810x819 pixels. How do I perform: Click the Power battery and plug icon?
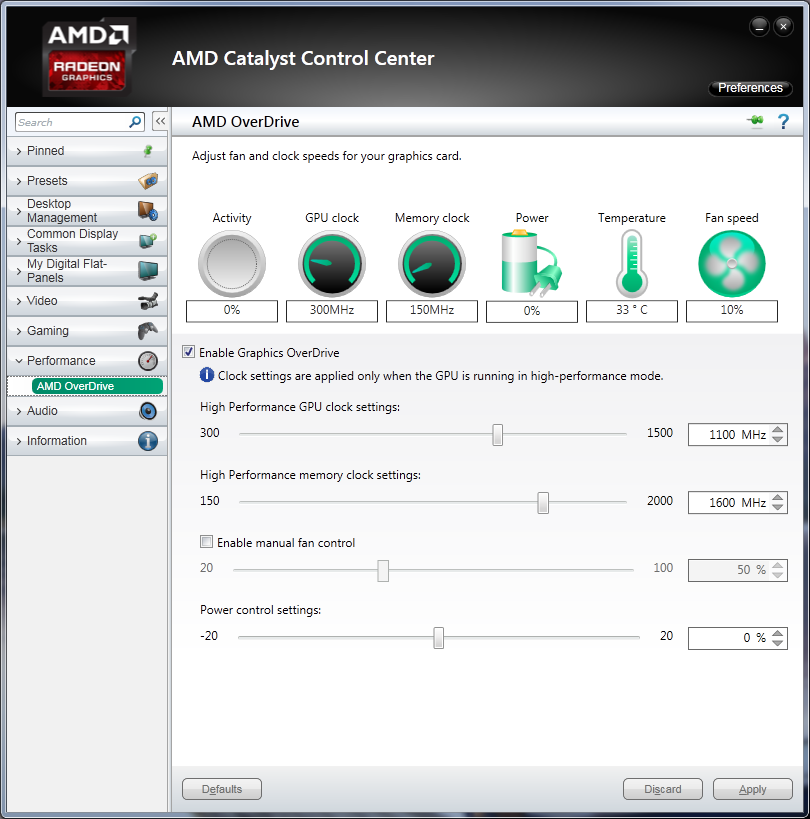coord(532,263)
